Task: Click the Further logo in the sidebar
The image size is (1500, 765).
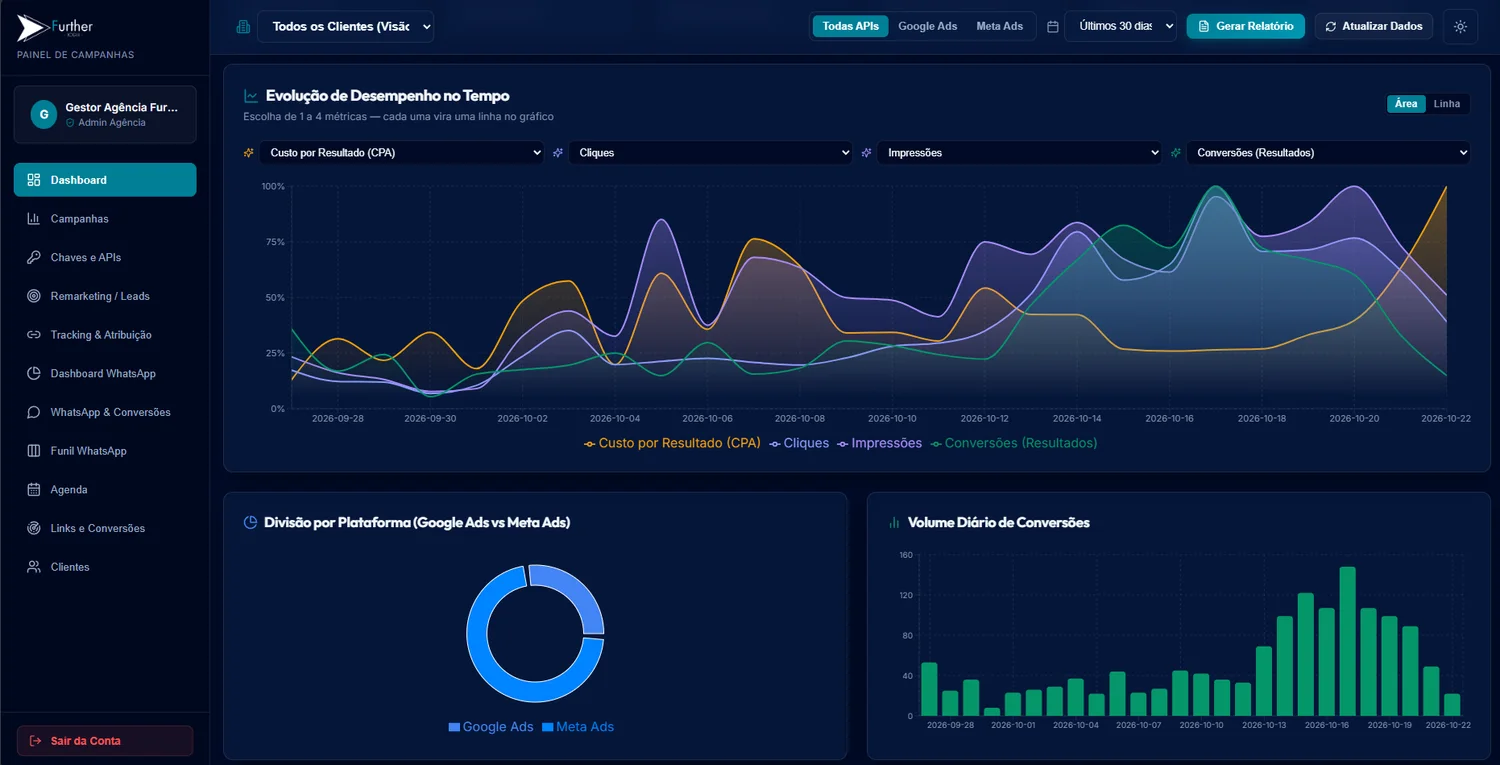Action: (x=55, y=28)
